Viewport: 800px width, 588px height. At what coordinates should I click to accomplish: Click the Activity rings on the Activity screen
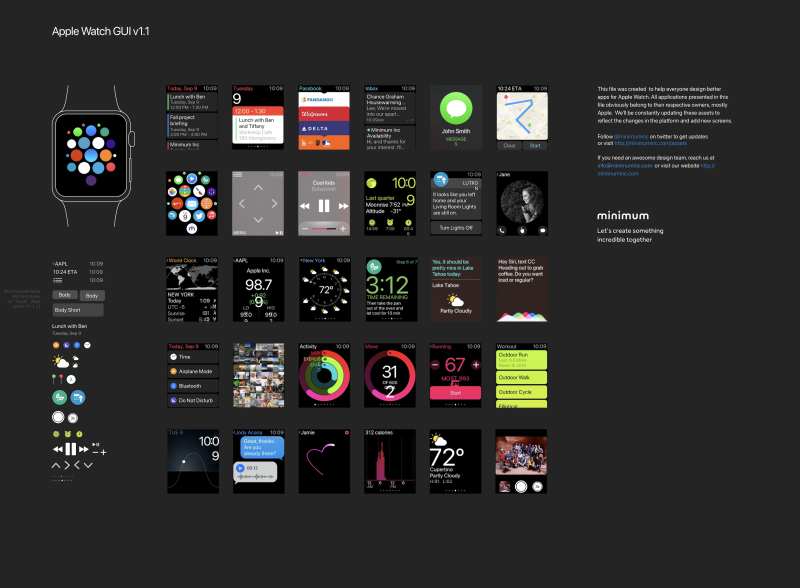pos(324,375)
